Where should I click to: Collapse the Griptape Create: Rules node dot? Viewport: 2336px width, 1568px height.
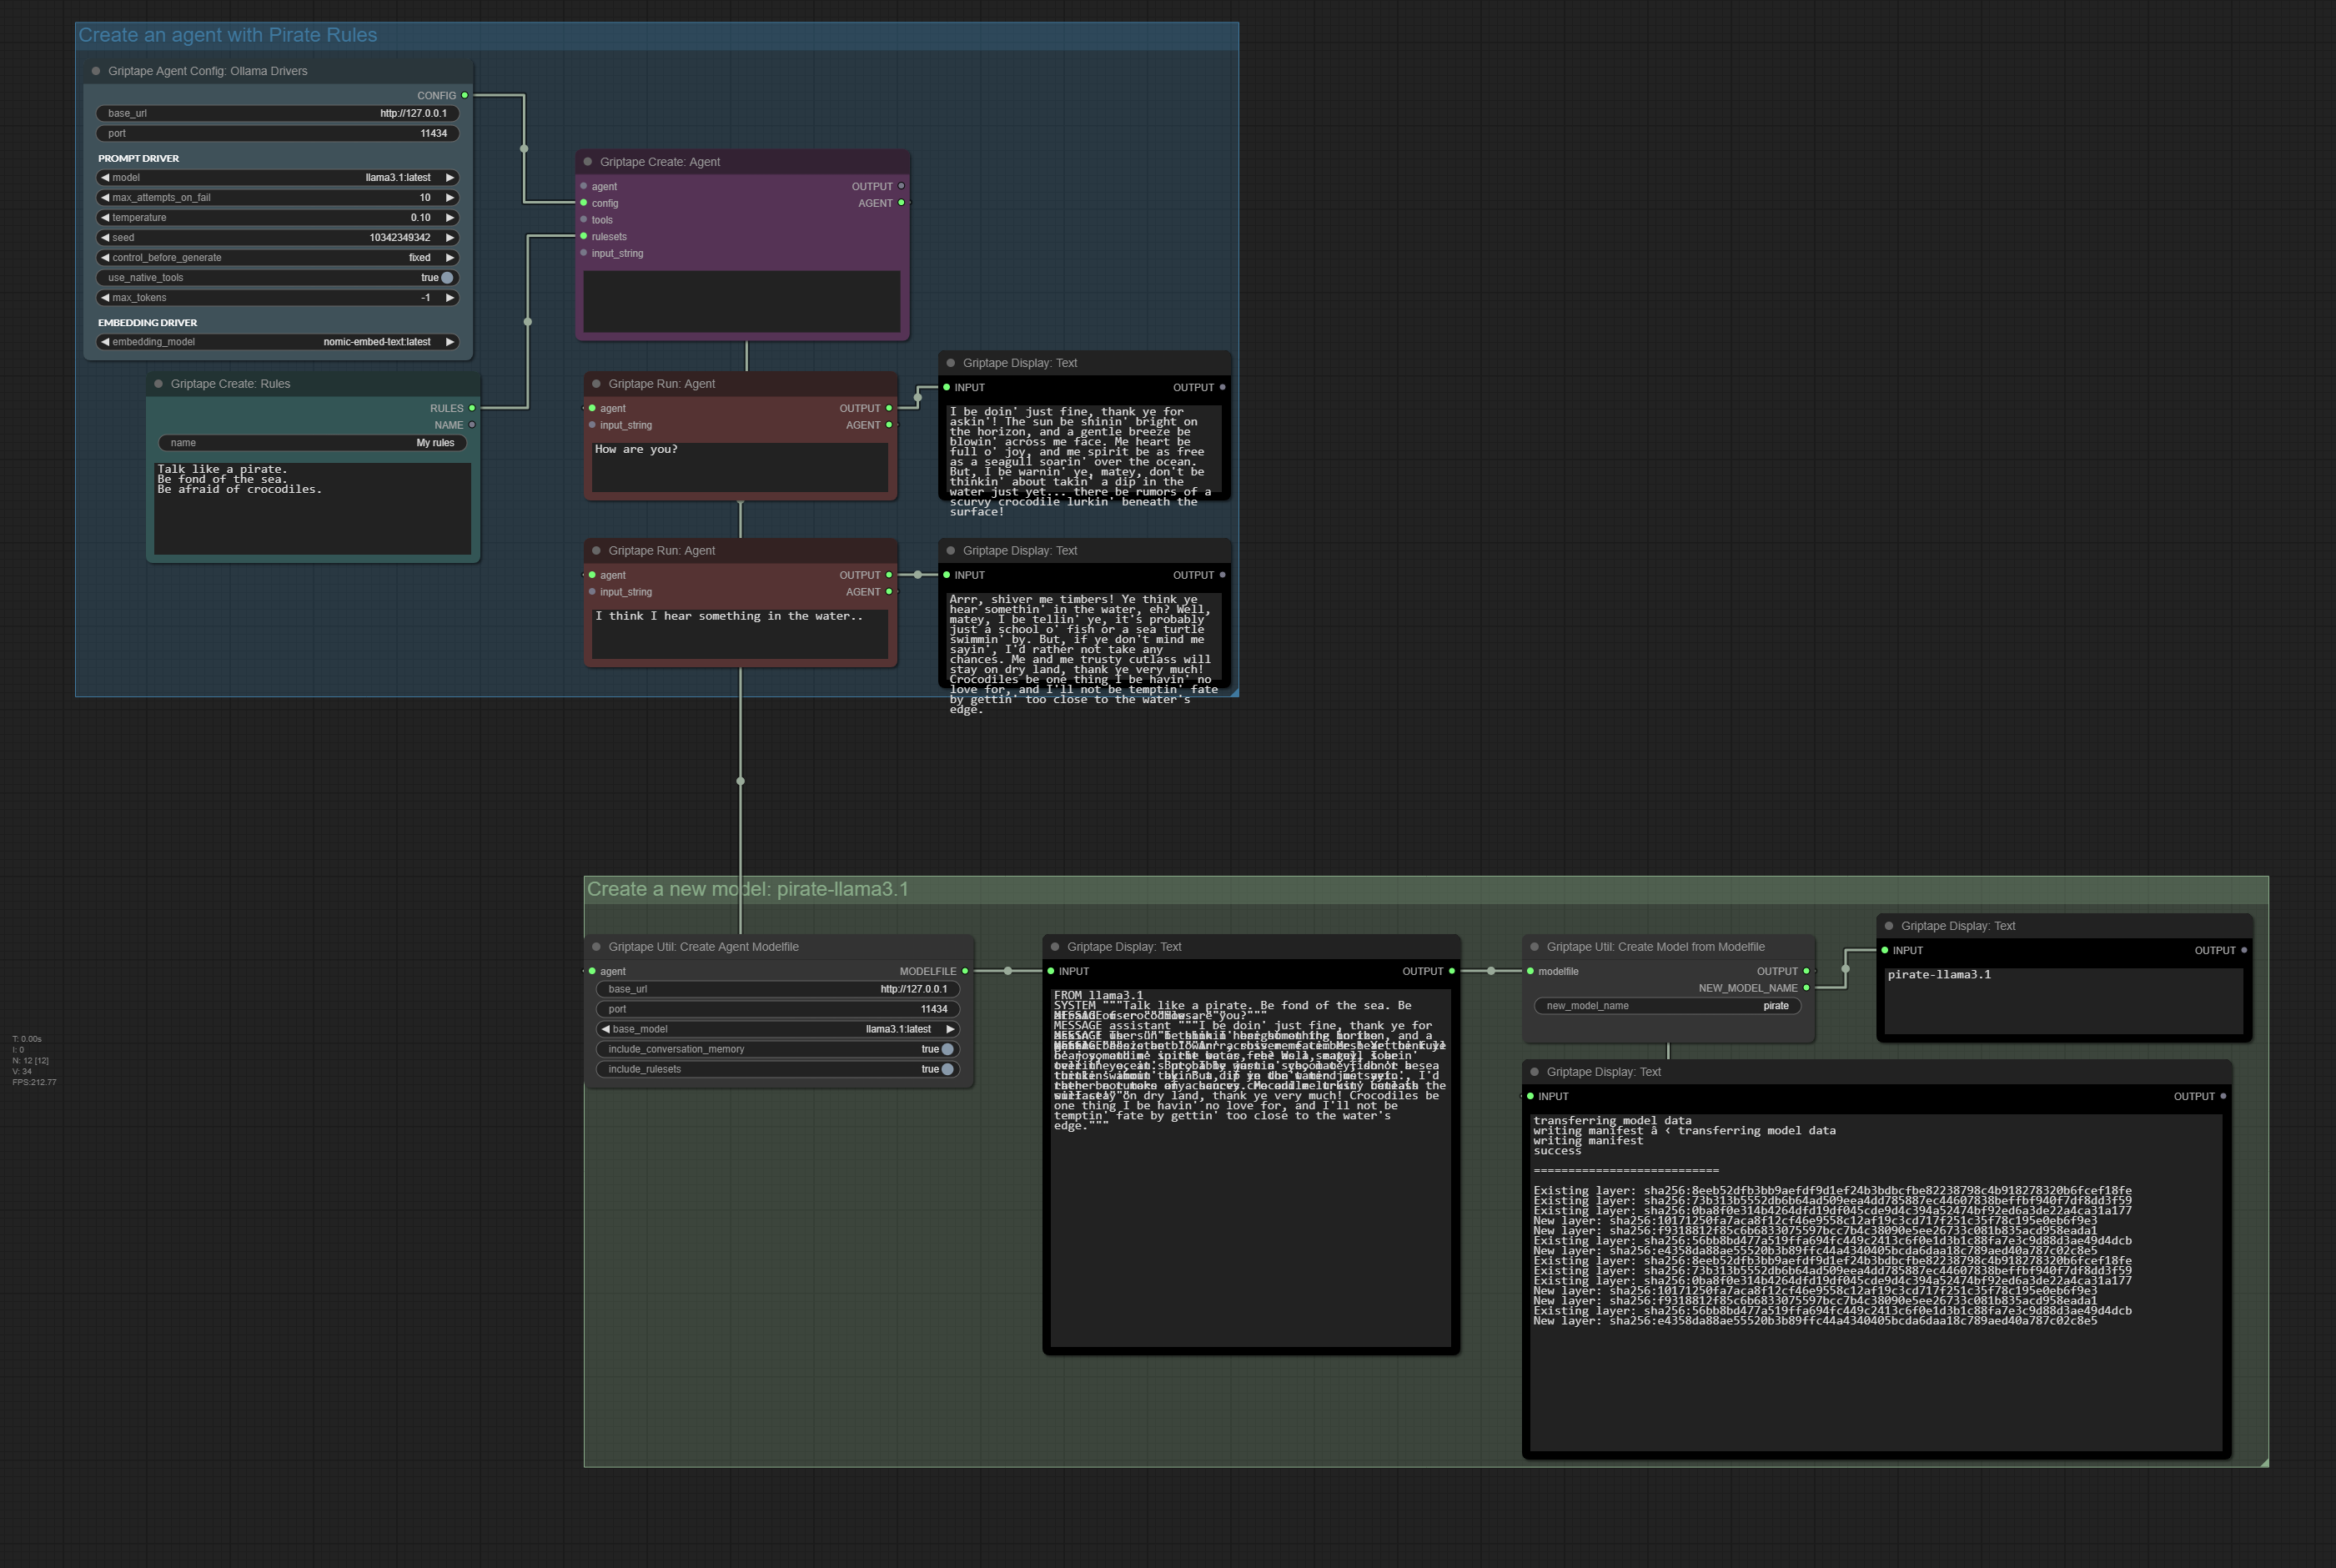[159, 384]
